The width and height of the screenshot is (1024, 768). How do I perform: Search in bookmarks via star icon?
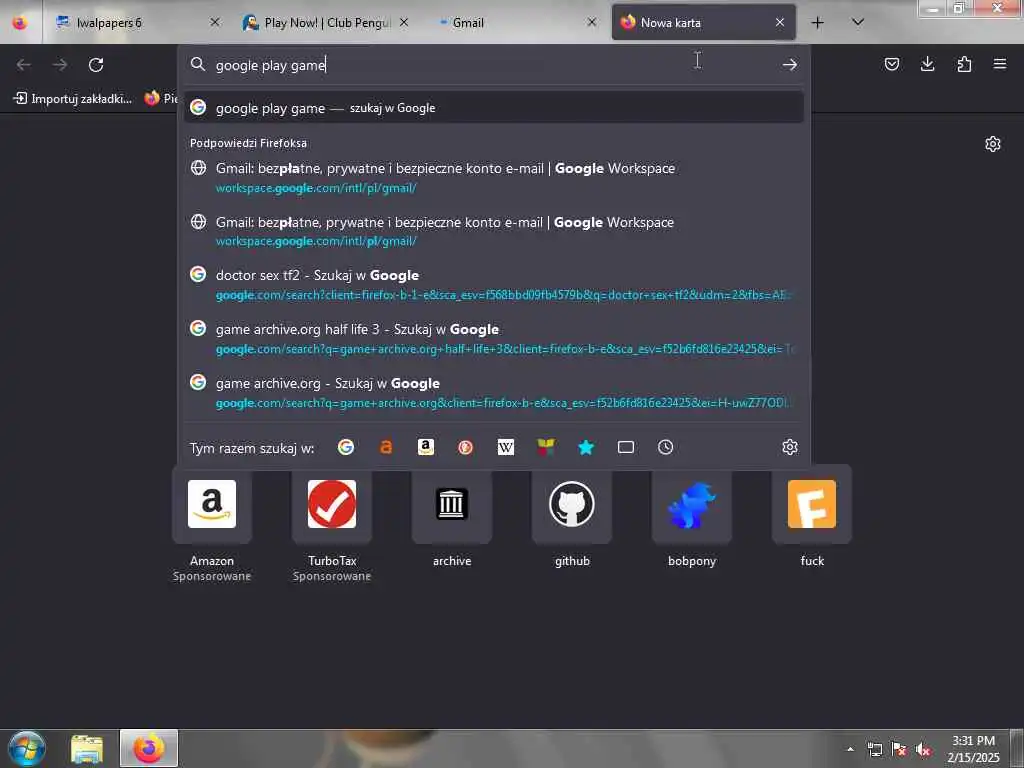[x=586, y=447]
